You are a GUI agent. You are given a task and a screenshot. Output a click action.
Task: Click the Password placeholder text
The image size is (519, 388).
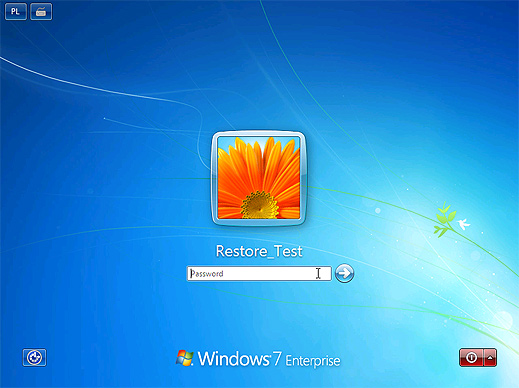click(207, 274)
